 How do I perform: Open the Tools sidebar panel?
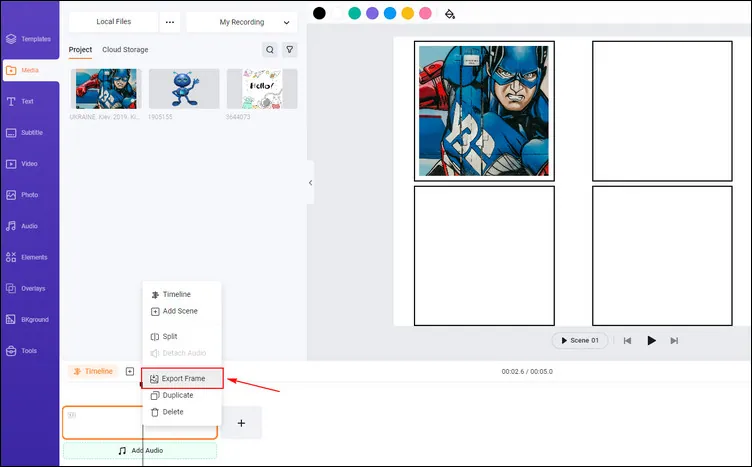(22, 350)
